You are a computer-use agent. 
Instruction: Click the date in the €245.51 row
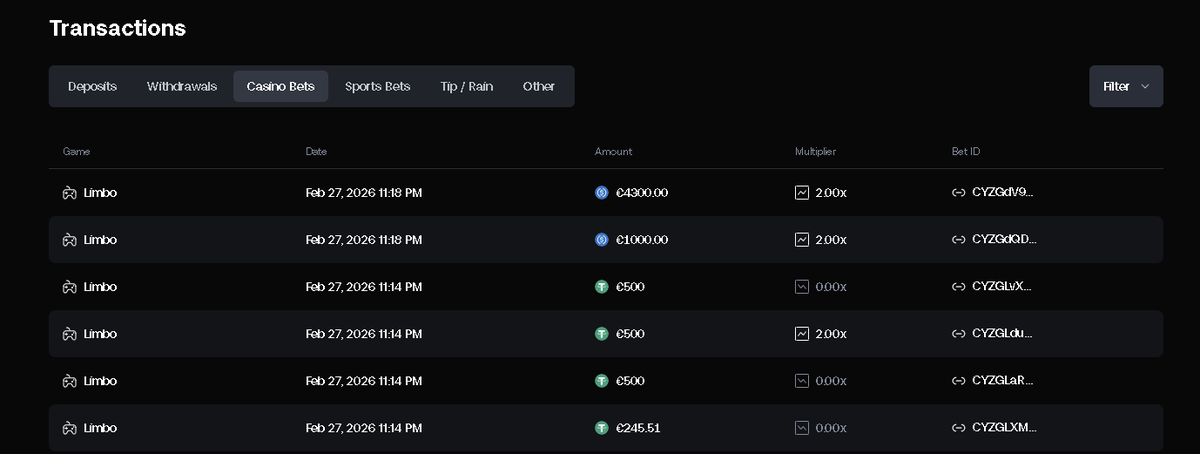[364, 428]
